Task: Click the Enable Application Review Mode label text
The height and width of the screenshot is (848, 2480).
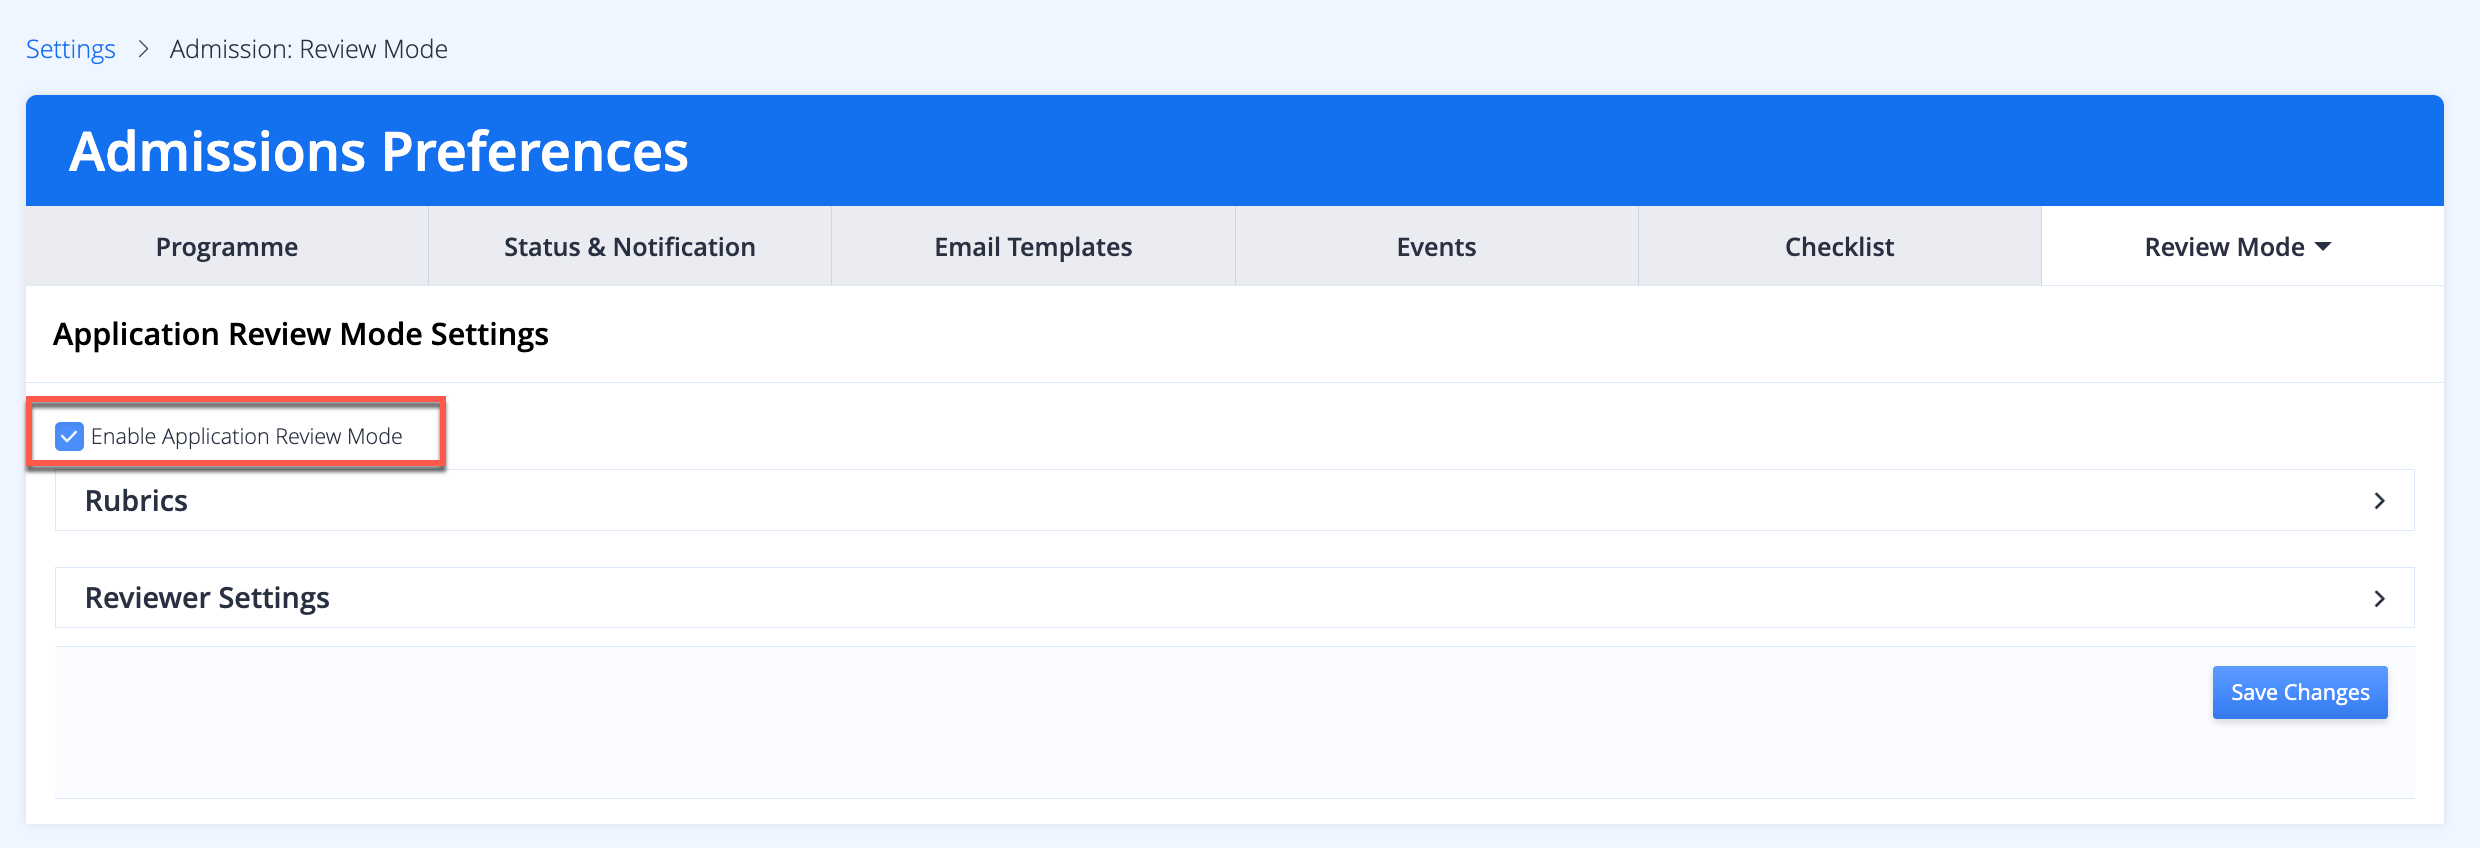Action: pos(246,436)
